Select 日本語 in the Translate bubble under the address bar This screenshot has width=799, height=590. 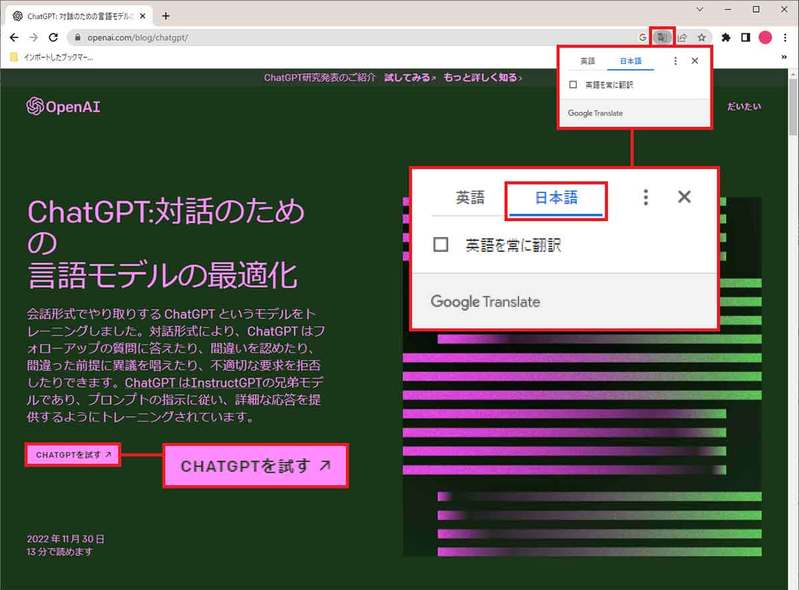pyautogui.click(x=630, y=61)
